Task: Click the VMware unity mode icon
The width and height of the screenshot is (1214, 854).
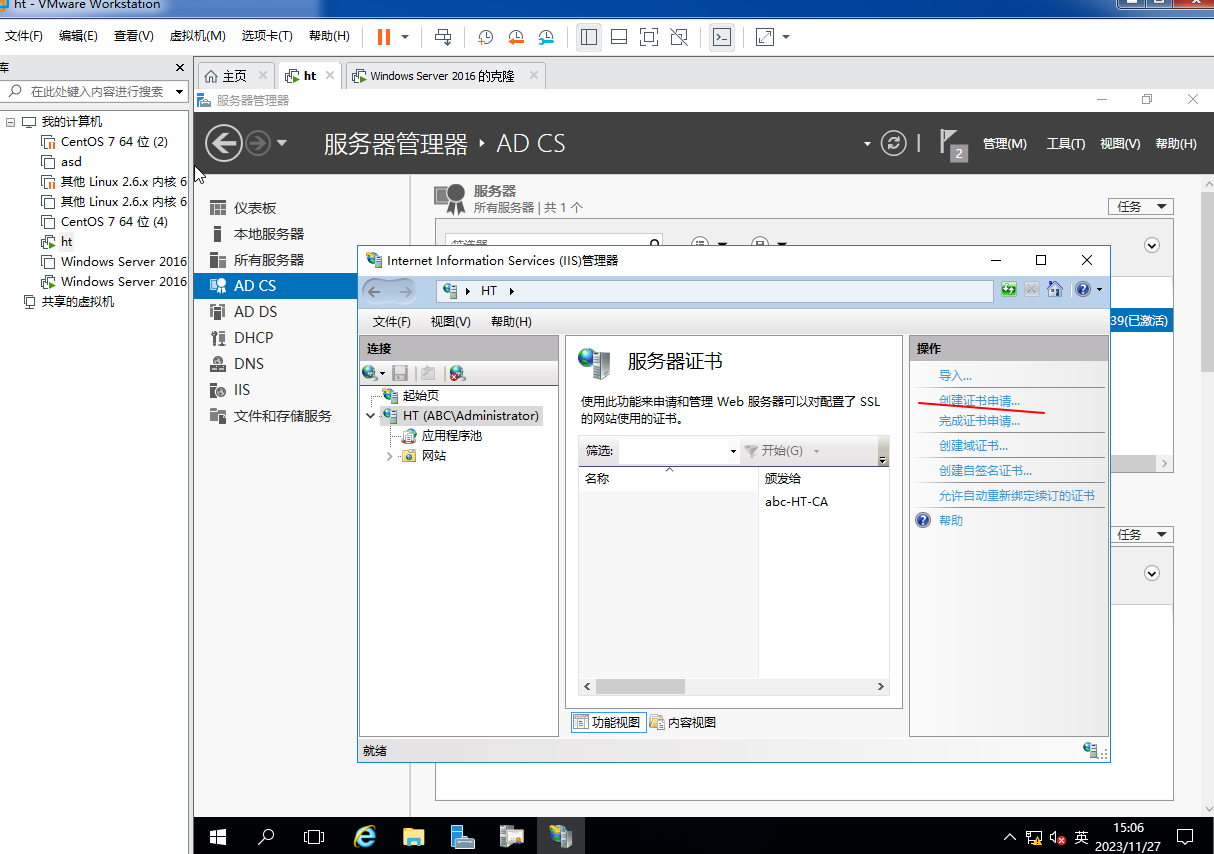Action: 678,37
